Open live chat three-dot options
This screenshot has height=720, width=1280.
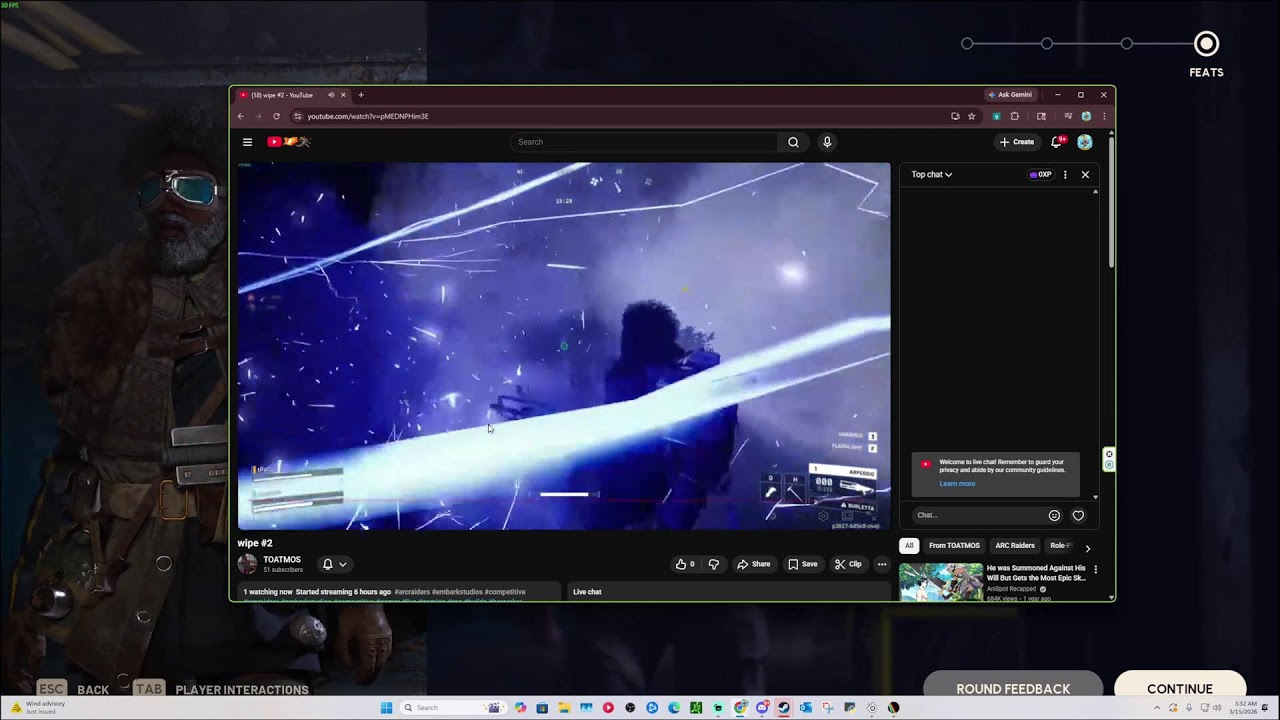pyautogui.click(x=1065, y=174)
